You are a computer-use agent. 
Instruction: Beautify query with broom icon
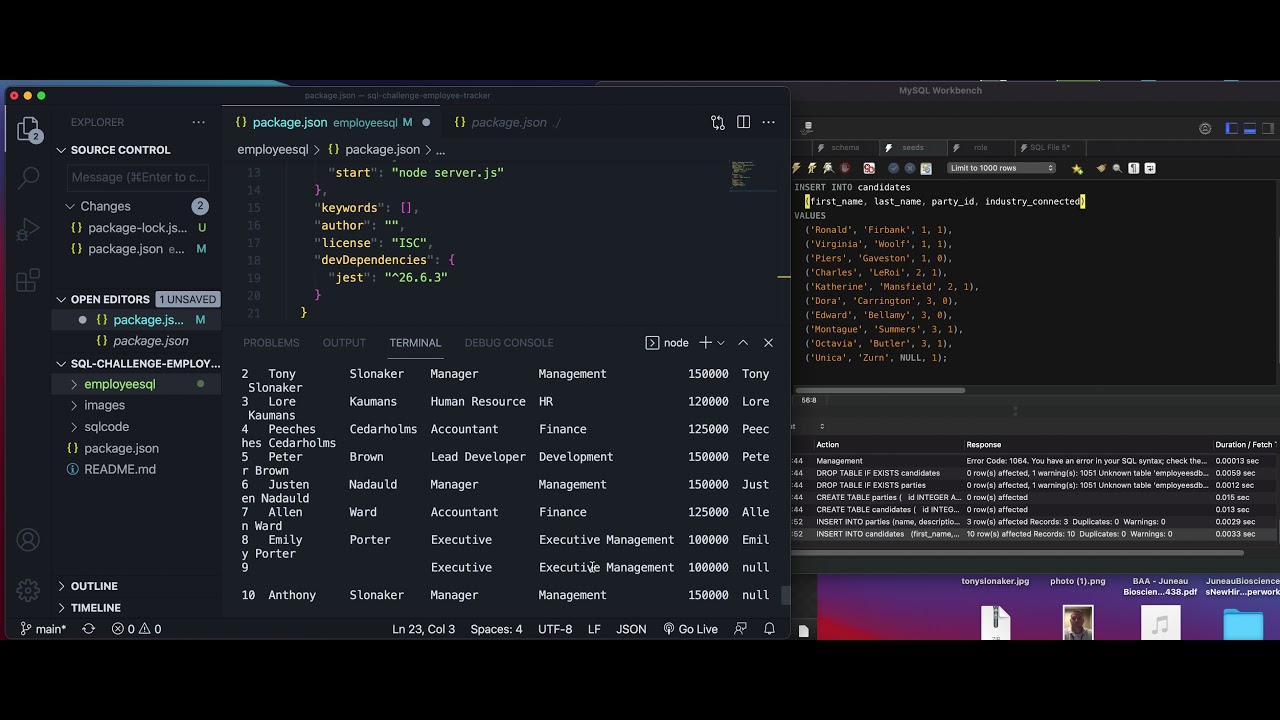1102,168
